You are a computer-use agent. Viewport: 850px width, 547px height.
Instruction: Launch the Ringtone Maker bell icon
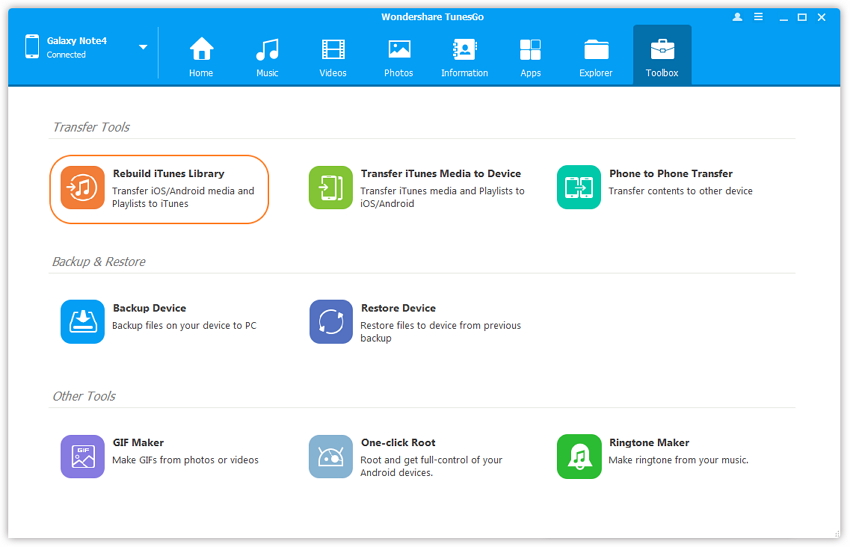(578, 456)
